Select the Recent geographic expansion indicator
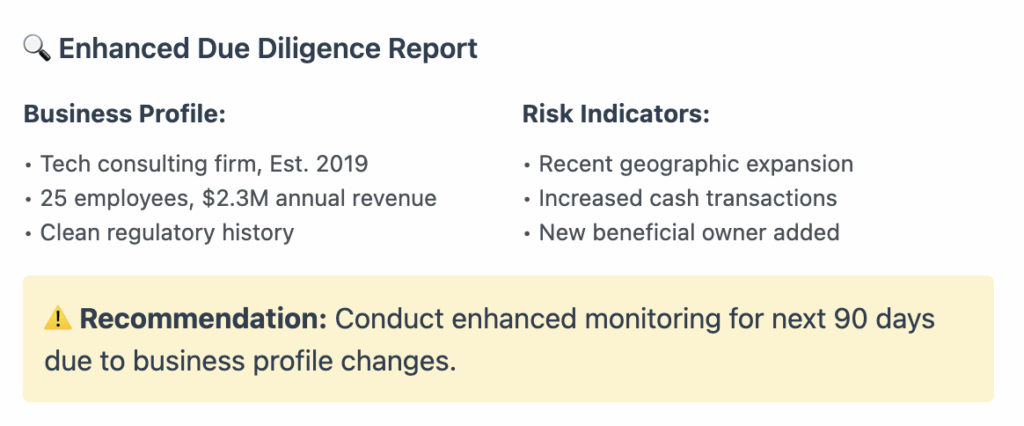Screen dimensions: 1024x426 [x=696, y=164]
